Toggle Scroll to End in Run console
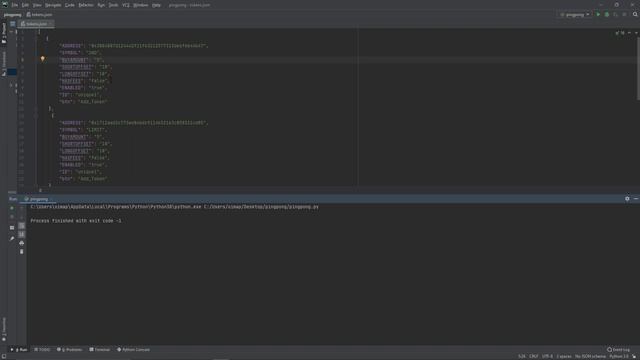This screenshot has height=360, width=640. (22, 234)
